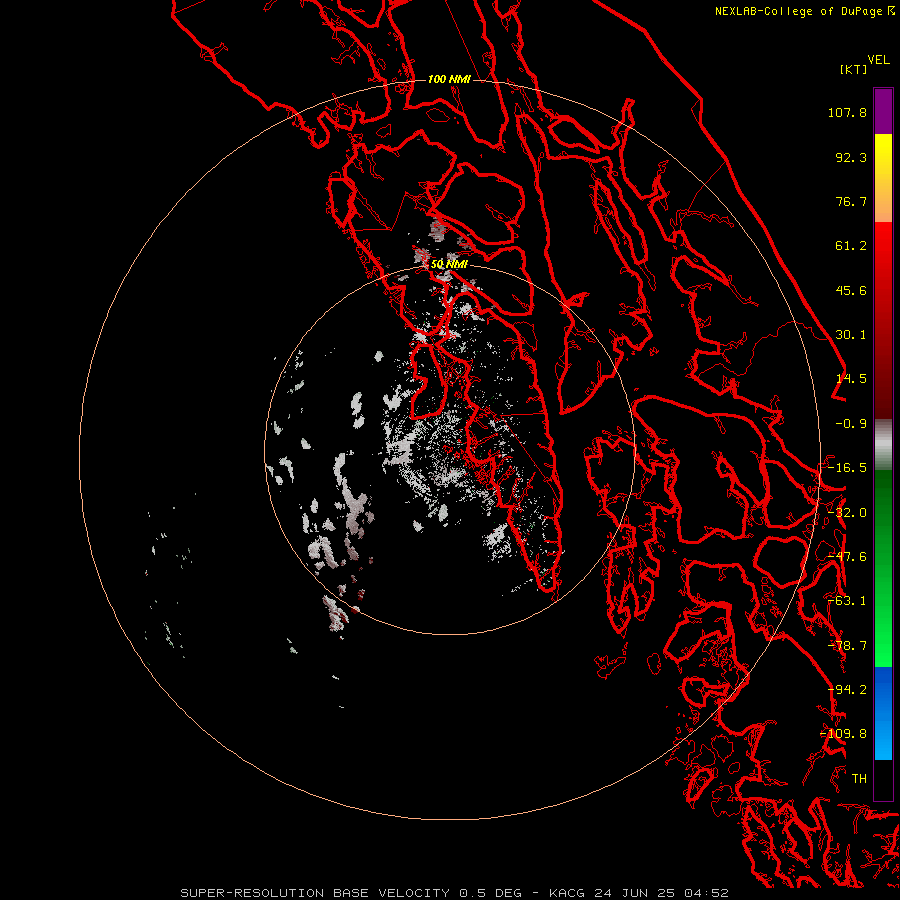Click the 100 NMI range ring label
This screenshot has width=900, height=900.
449,79
